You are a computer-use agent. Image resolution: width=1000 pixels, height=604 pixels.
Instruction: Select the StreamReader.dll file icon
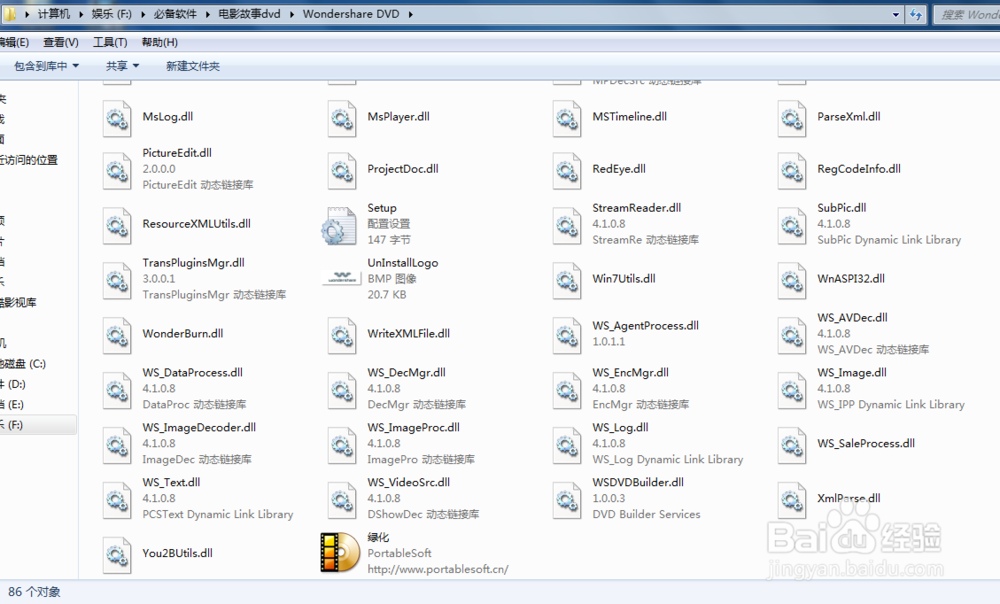[567, 226]
